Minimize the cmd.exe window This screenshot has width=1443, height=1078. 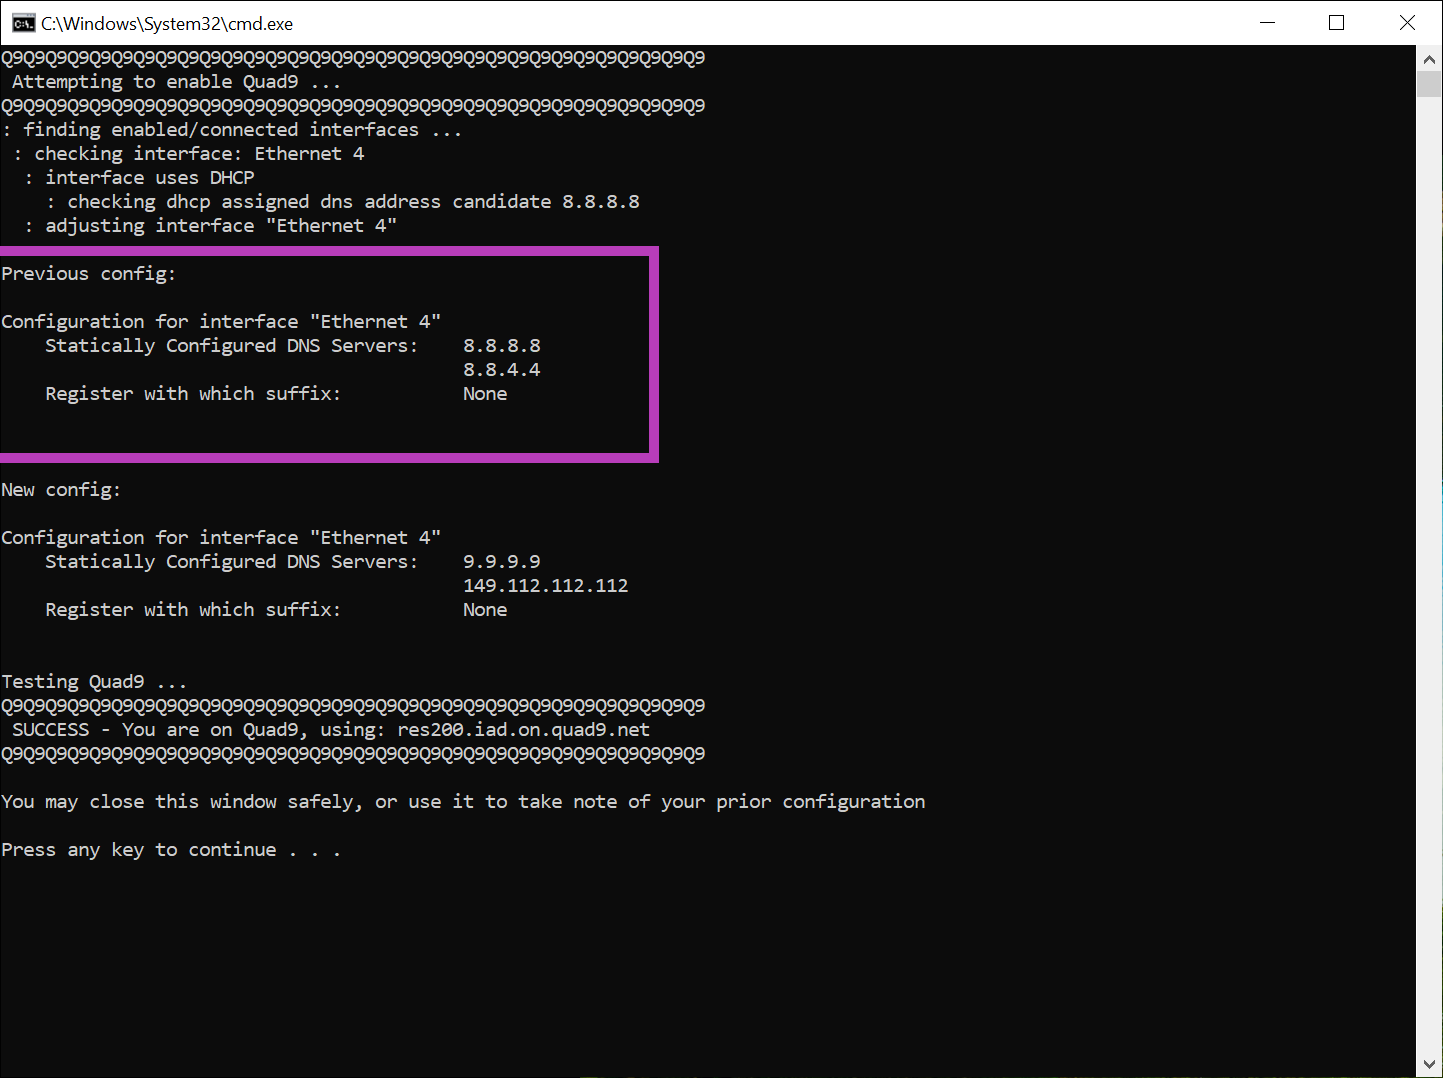(1268, 22)
